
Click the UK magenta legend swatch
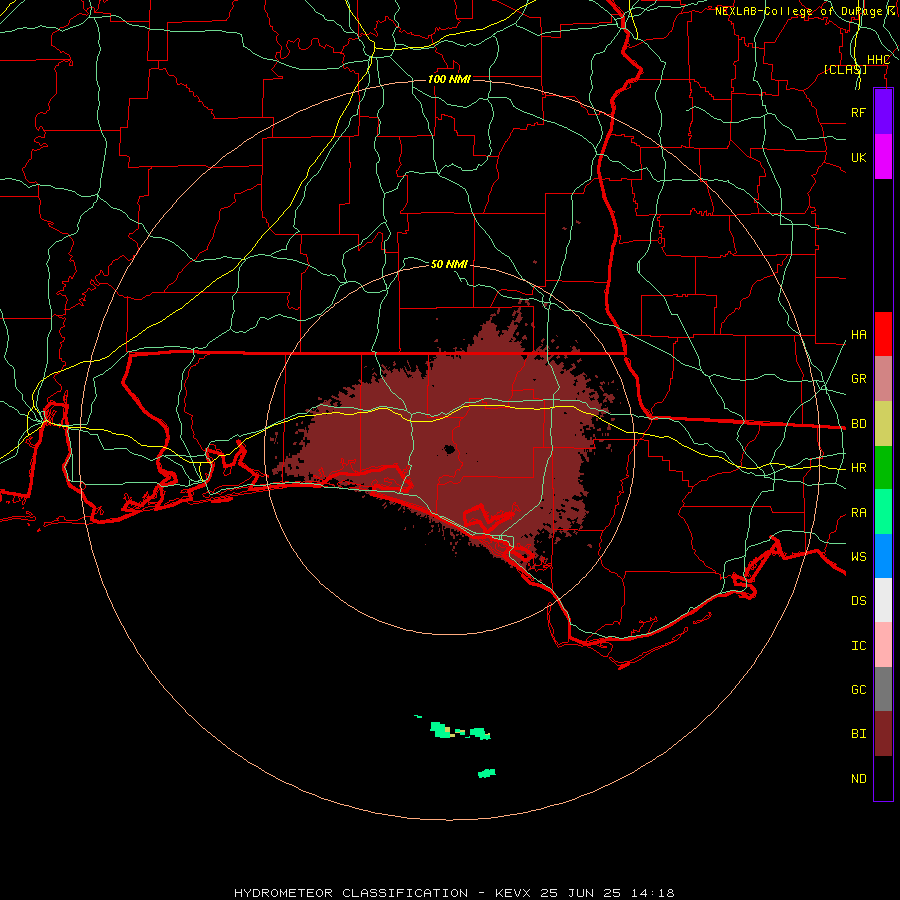coord(883,157)
